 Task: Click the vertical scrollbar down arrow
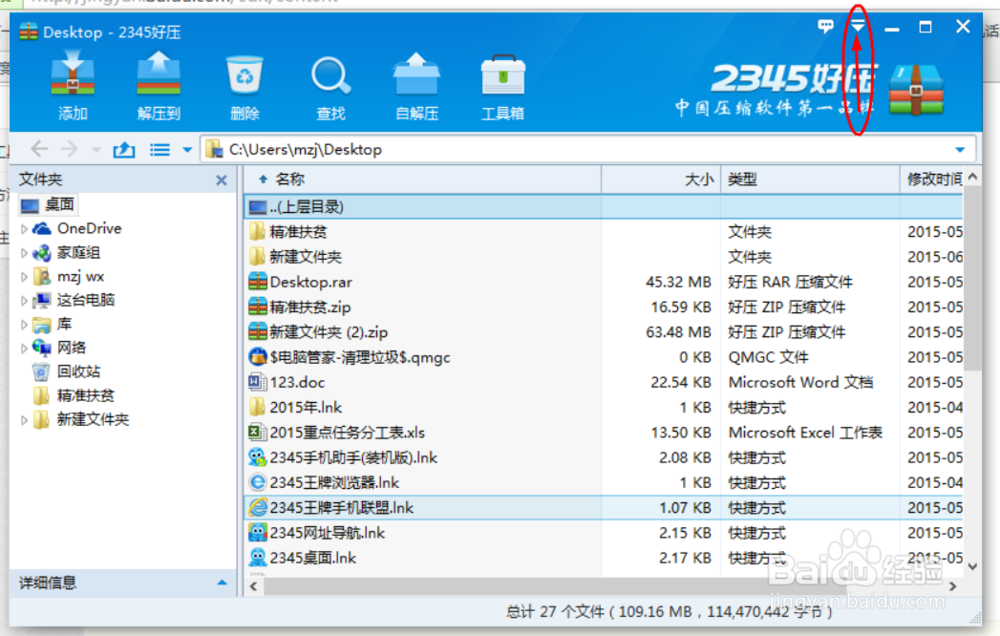point(973,566)
